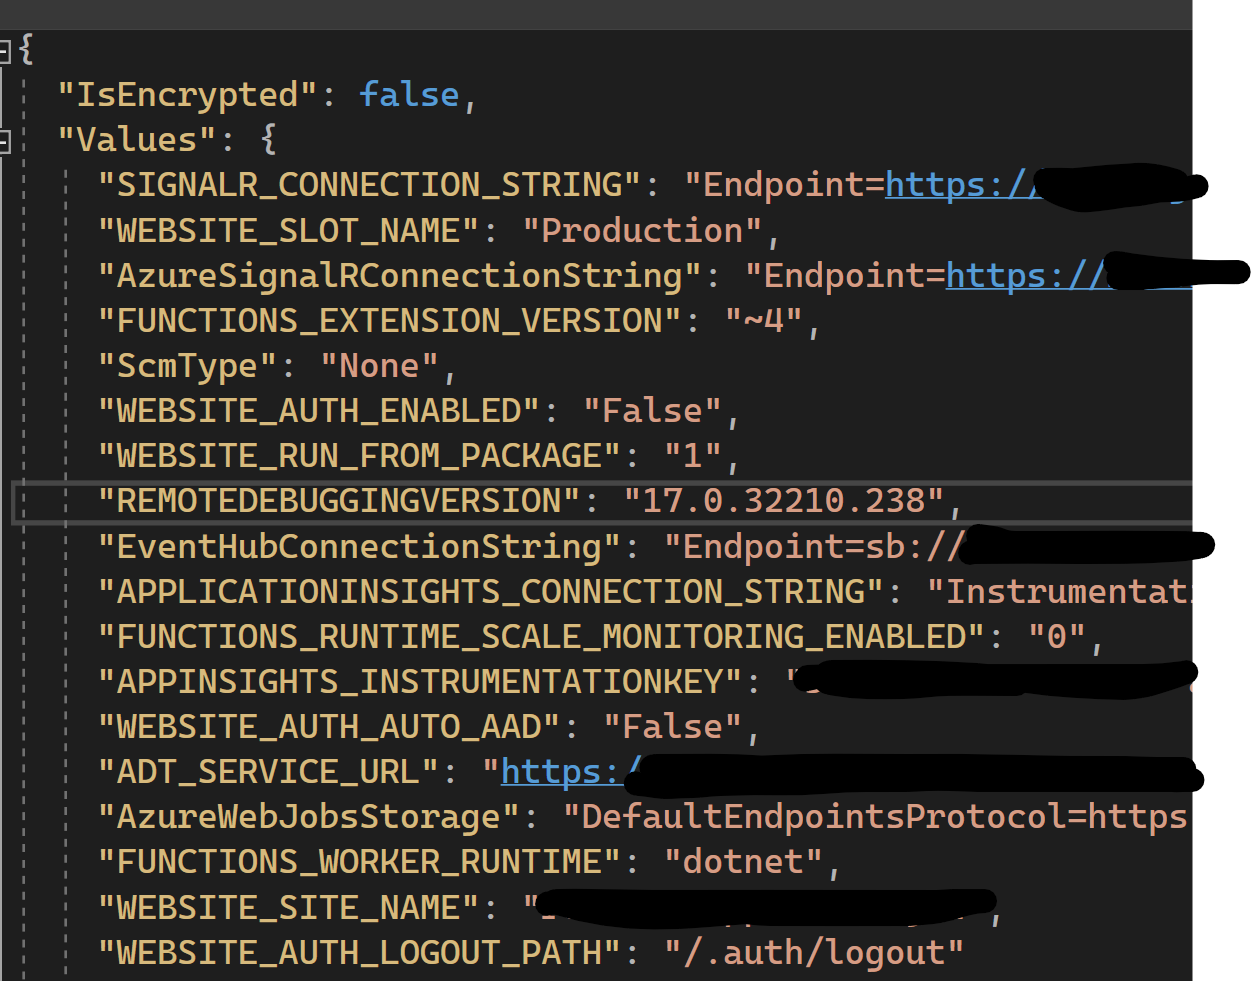The width and height of the screenshot is (1253, 981).
Task: Click the "FUNCTIONS_WORKER_RUNTIME" key
Action: (359, 862)
